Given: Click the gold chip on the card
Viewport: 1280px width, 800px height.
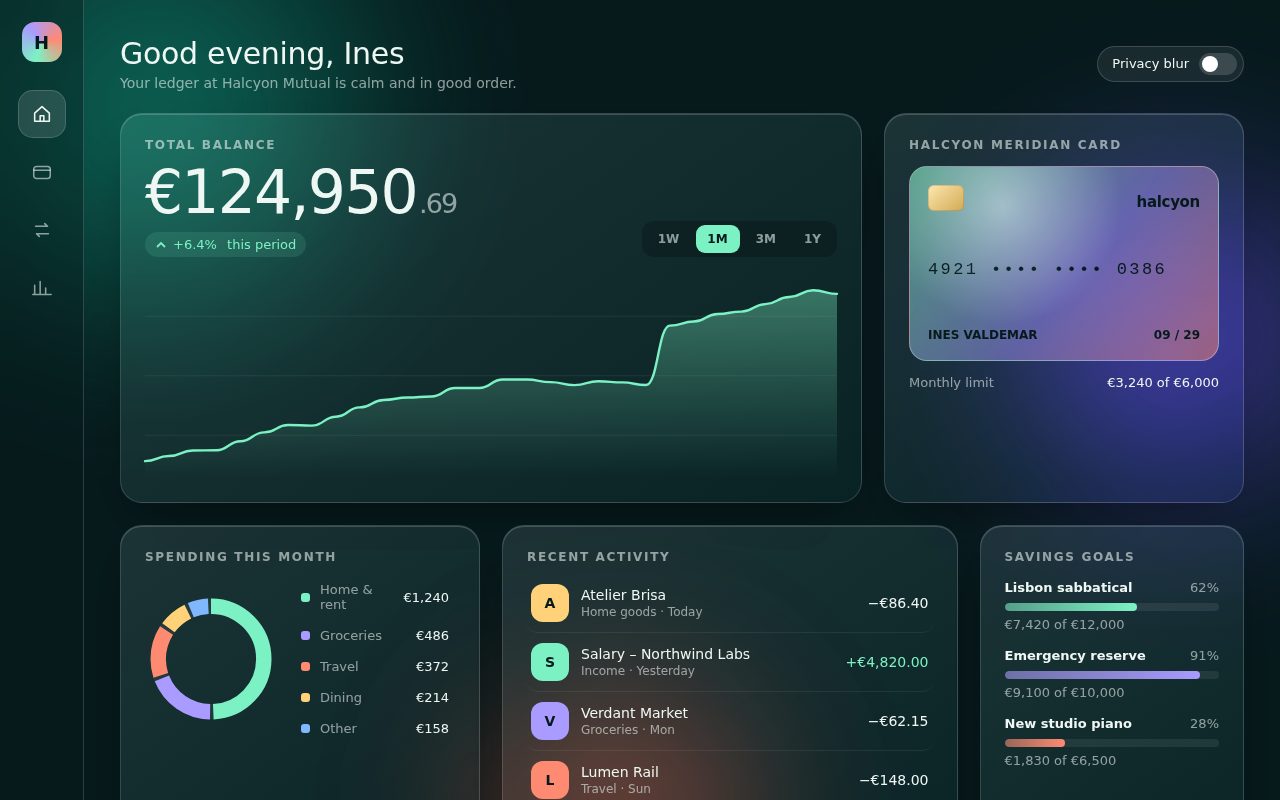Looking at the screenshot, I should (946, 198).
